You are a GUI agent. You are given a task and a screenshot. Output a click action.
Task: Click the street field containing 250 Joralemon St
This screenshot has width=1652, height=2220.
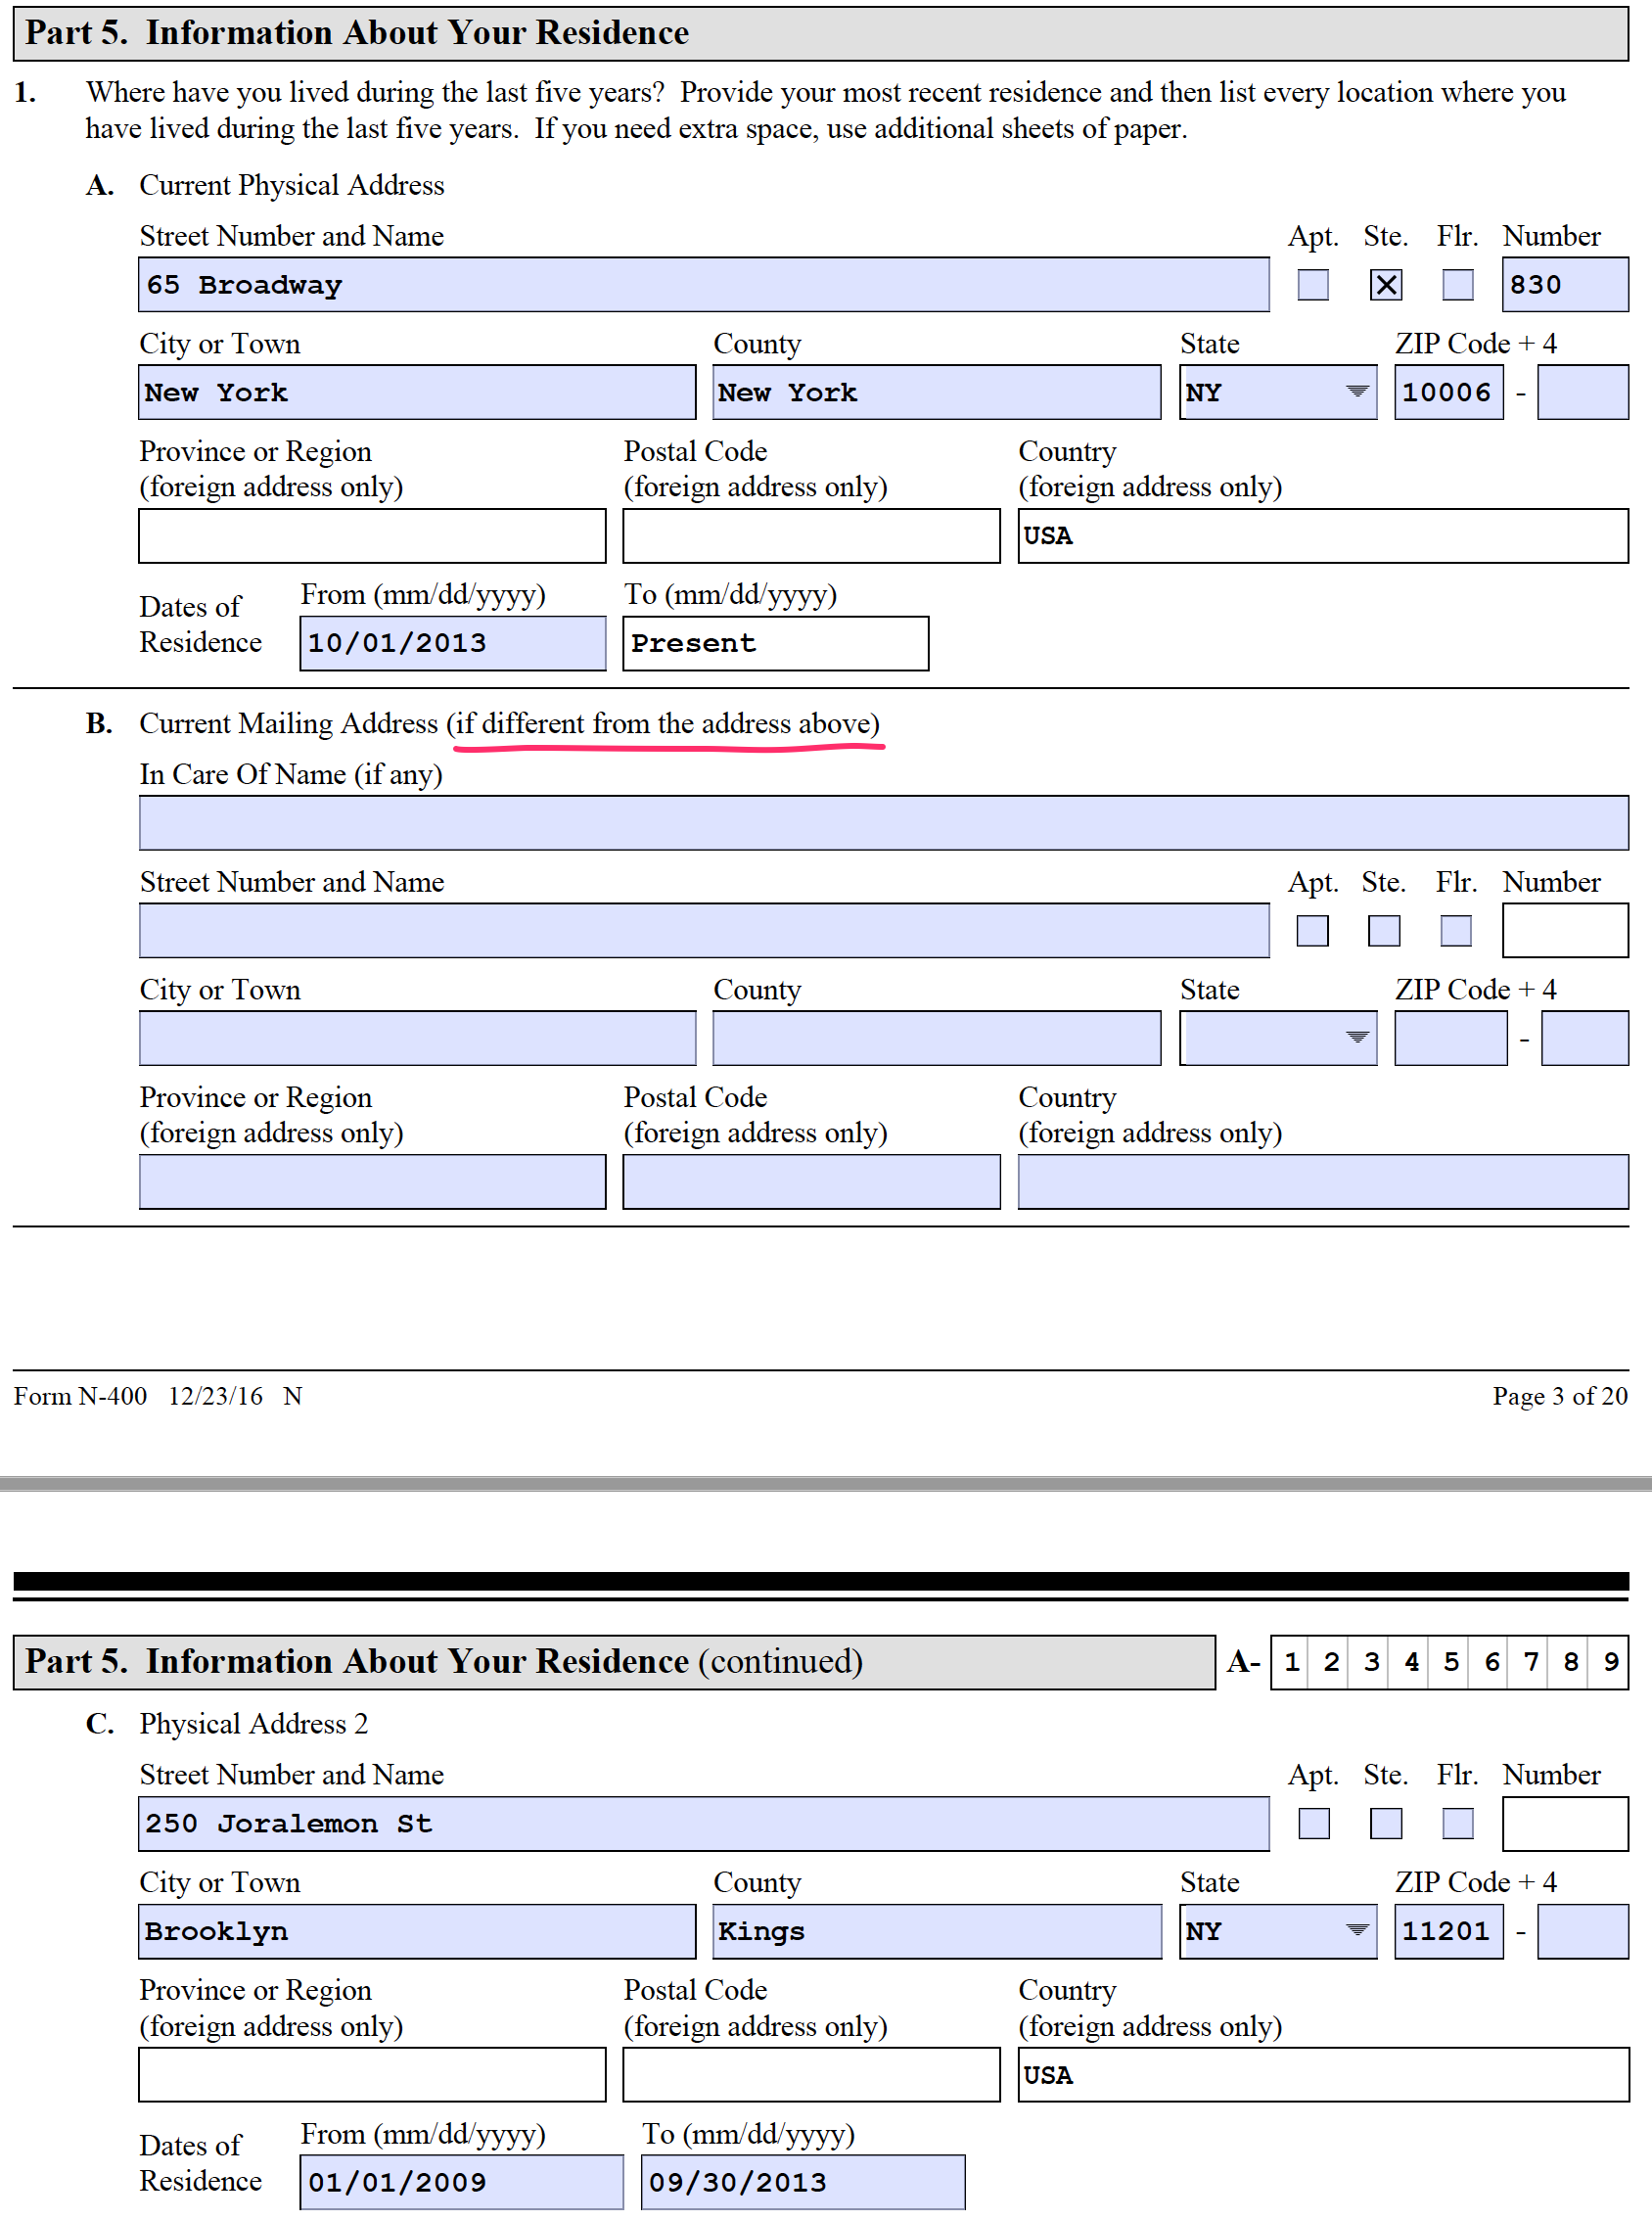point(703,1823)
